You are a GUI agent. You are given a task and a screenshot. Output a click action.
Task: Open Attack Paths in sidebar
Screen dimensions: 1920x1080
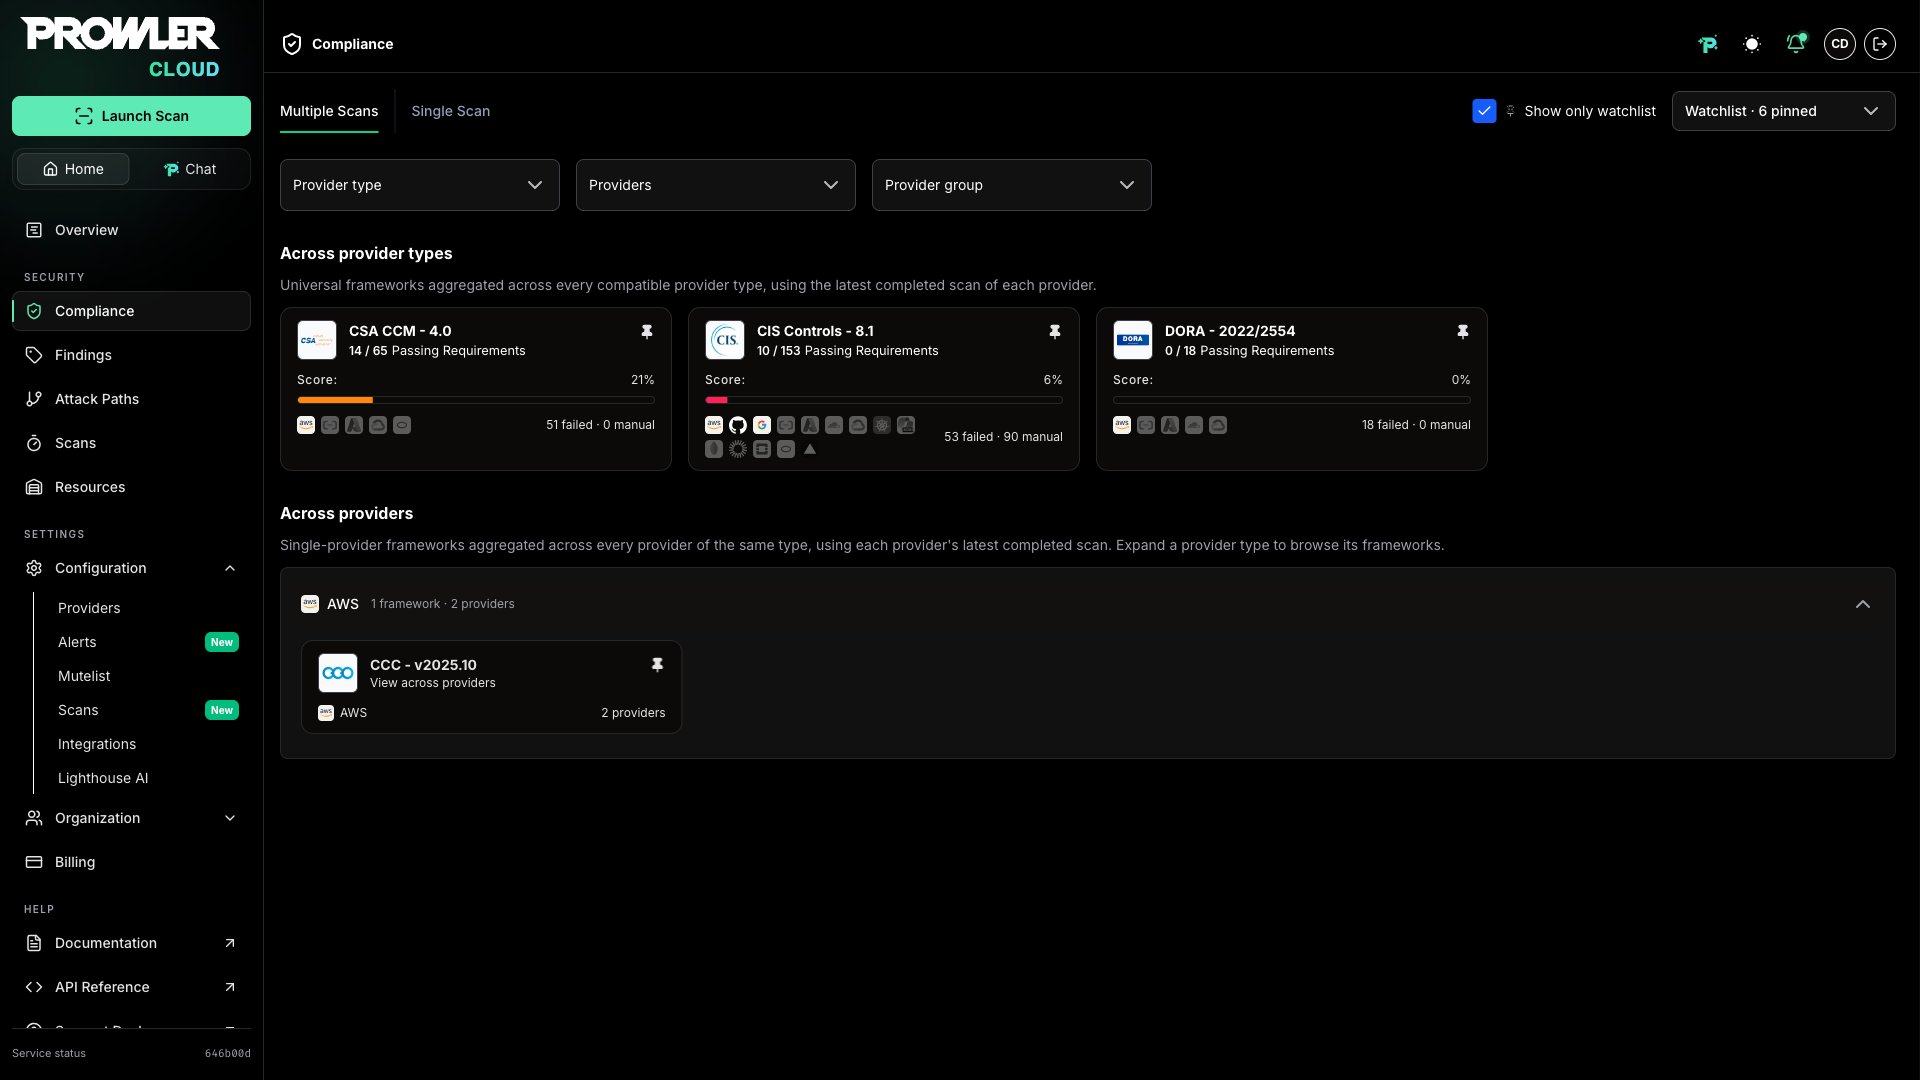[x=131, y=399]
